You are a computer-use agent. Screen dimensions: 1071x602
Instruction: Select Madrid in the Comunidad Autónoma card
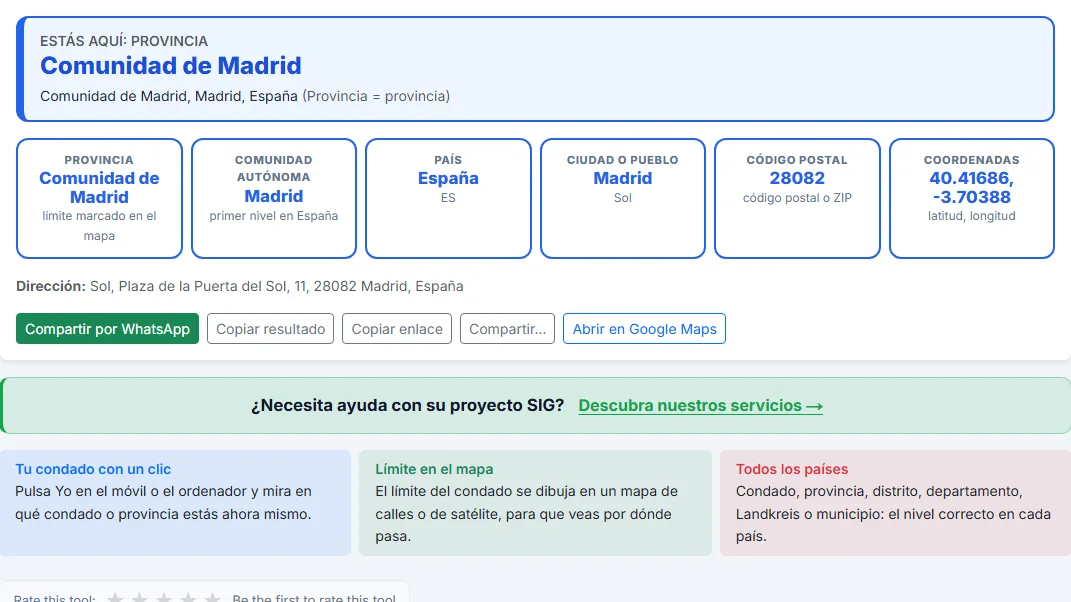tap(274, 196)
